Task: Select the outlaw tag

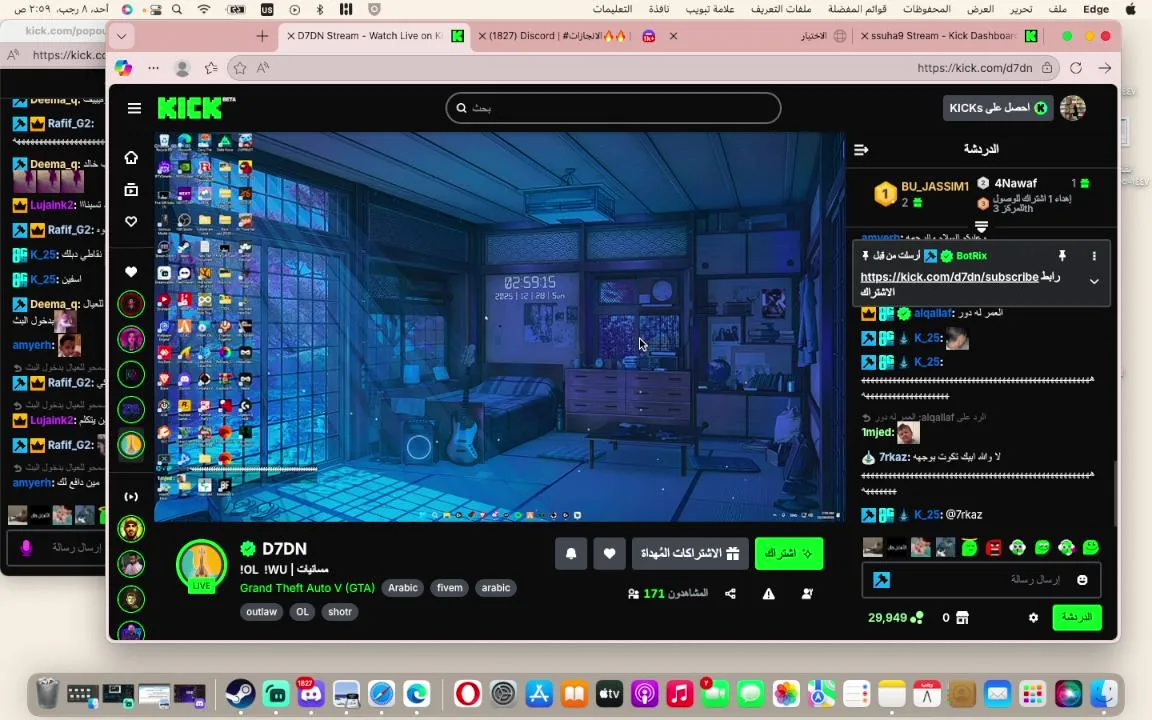Action: point(262,611)
